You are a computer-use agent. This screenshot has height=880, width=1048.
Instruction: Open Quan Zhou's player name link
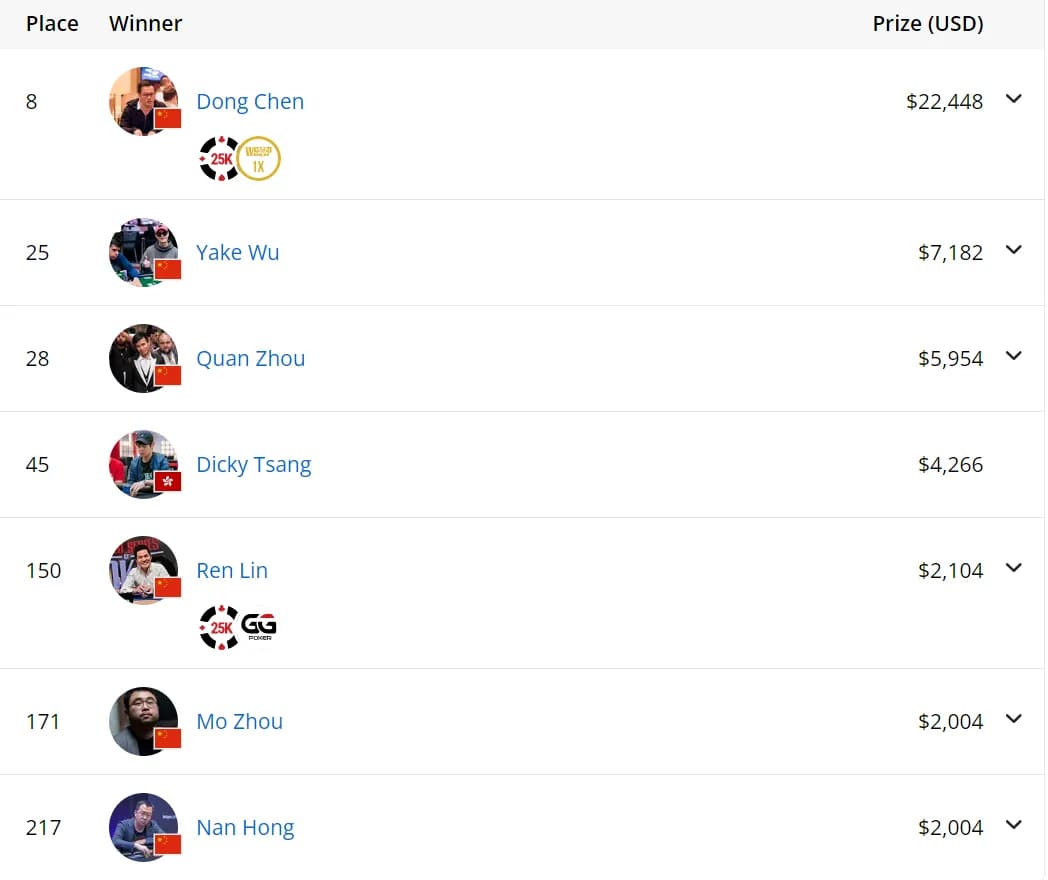pos(251,359)
